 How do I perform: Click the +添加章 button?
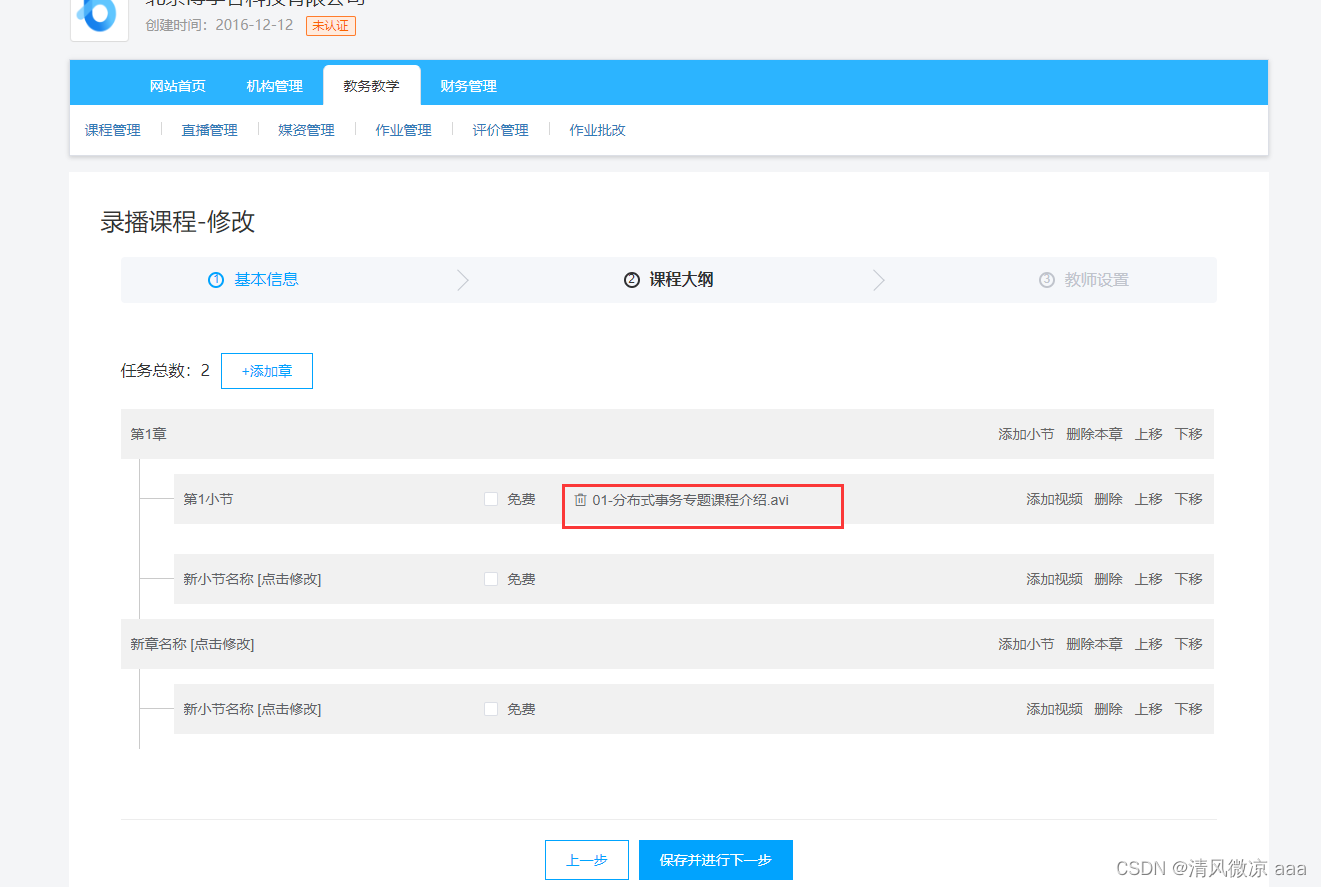pos(267,371)
